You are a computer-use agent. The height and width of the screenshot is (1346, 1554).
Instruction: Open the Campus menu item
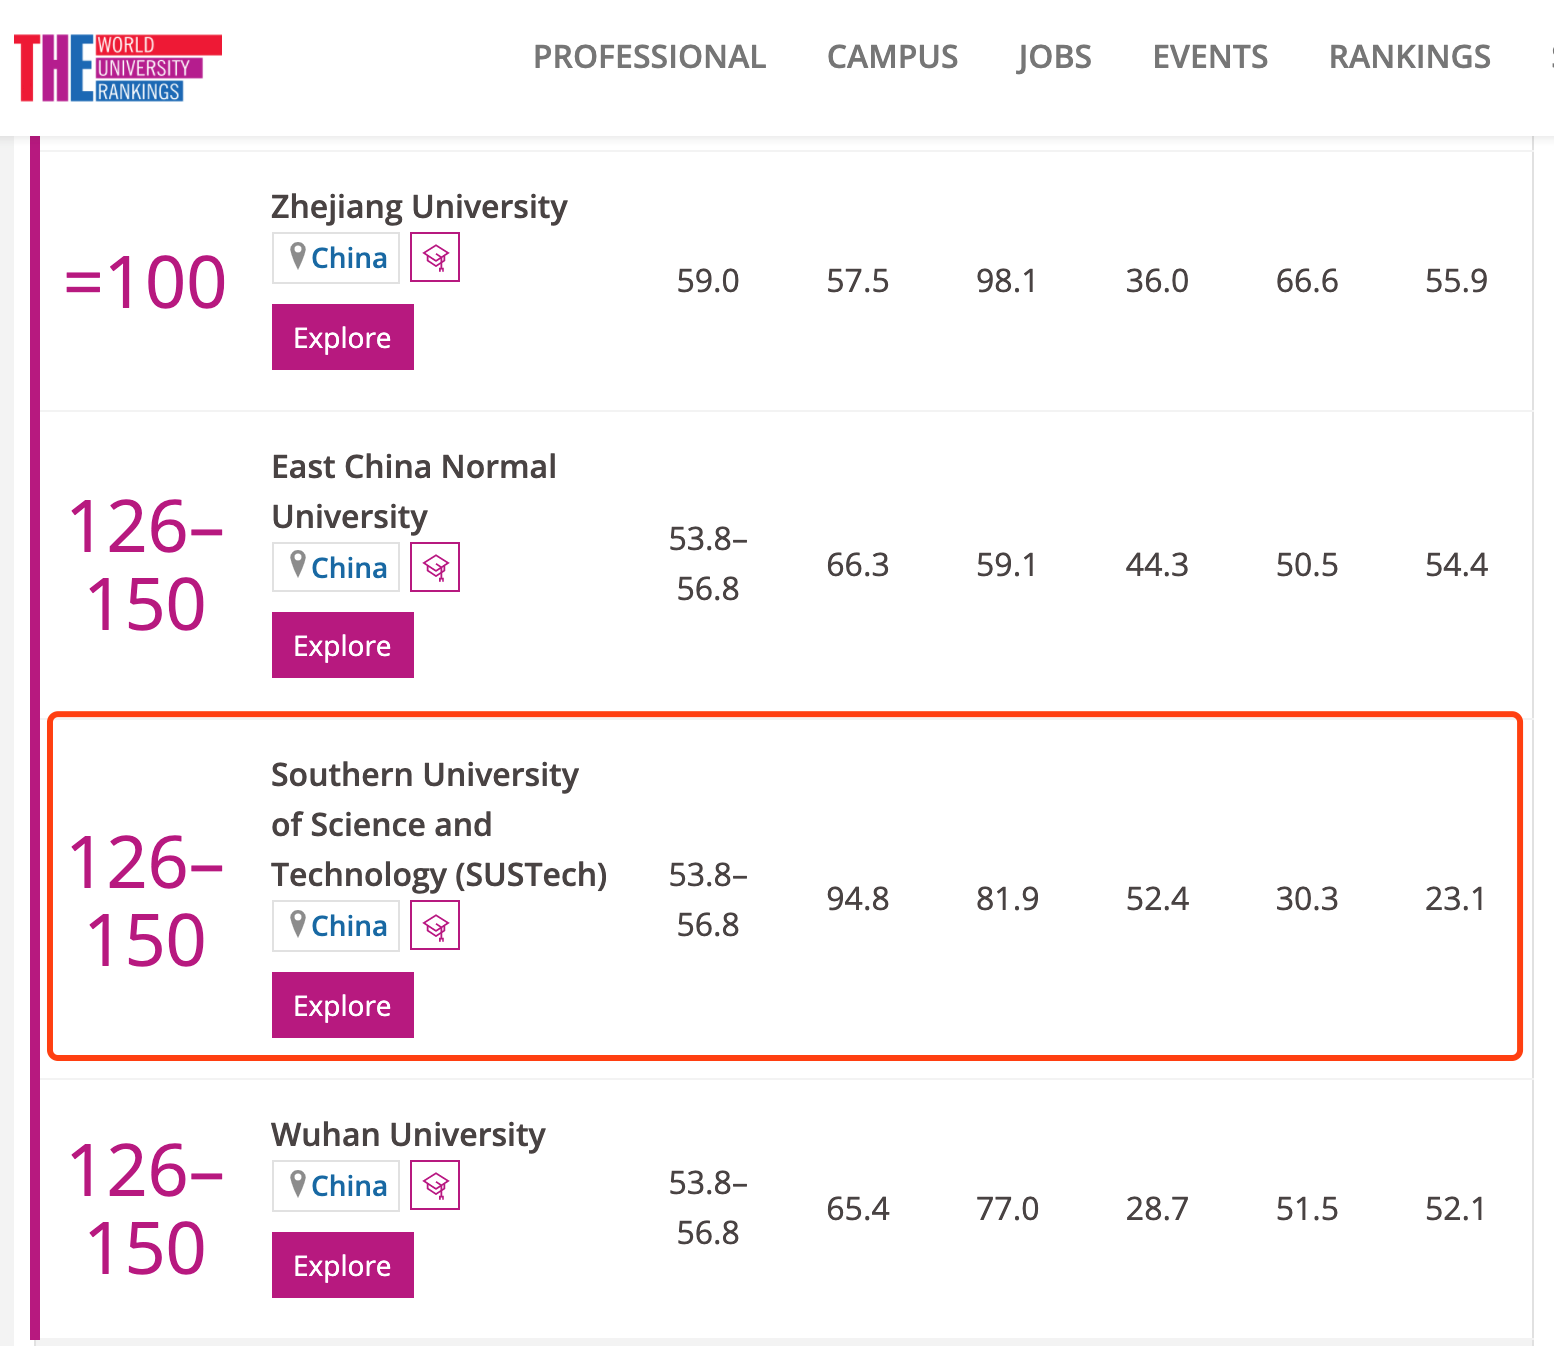click(x=892, y=57)
